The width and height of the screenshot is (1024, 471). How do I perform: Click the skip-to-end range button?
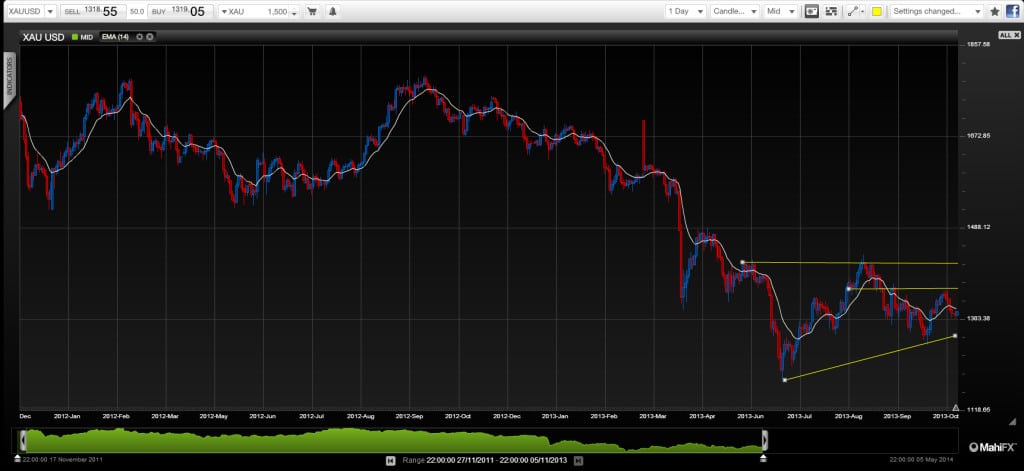578,461
